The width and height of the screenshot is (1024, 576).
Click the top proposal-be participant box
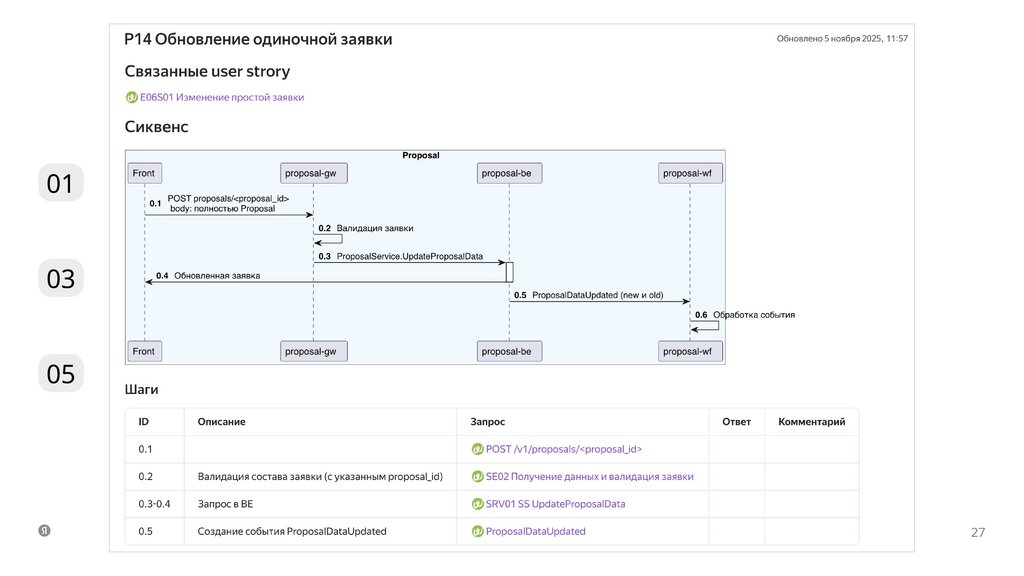[510, 173]
